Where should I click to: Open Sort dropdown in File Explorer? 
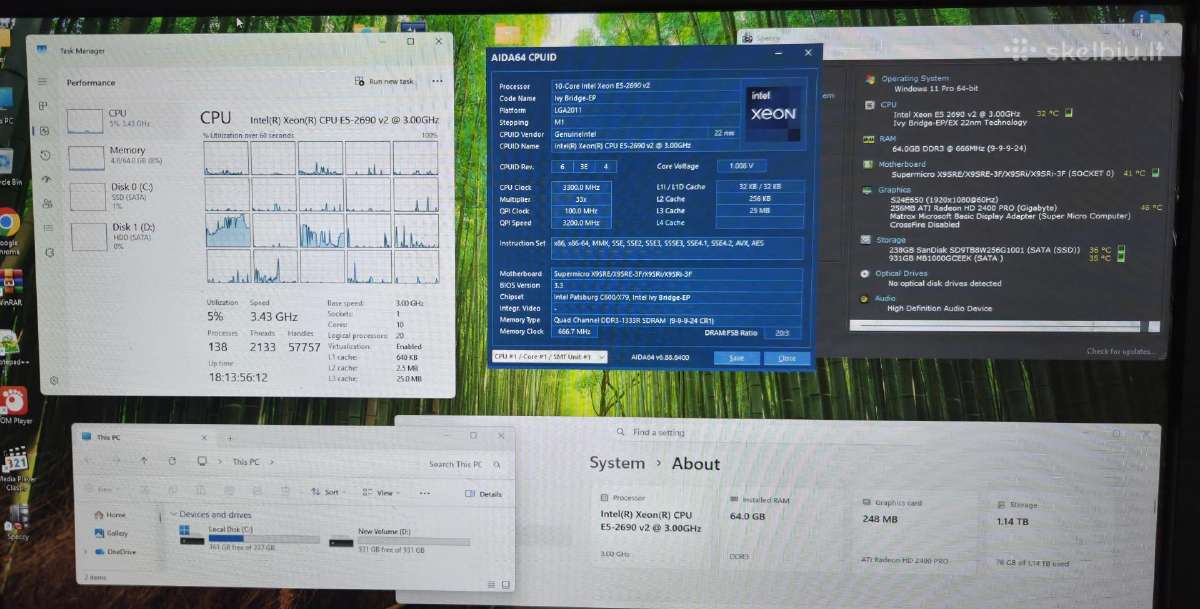327,492
